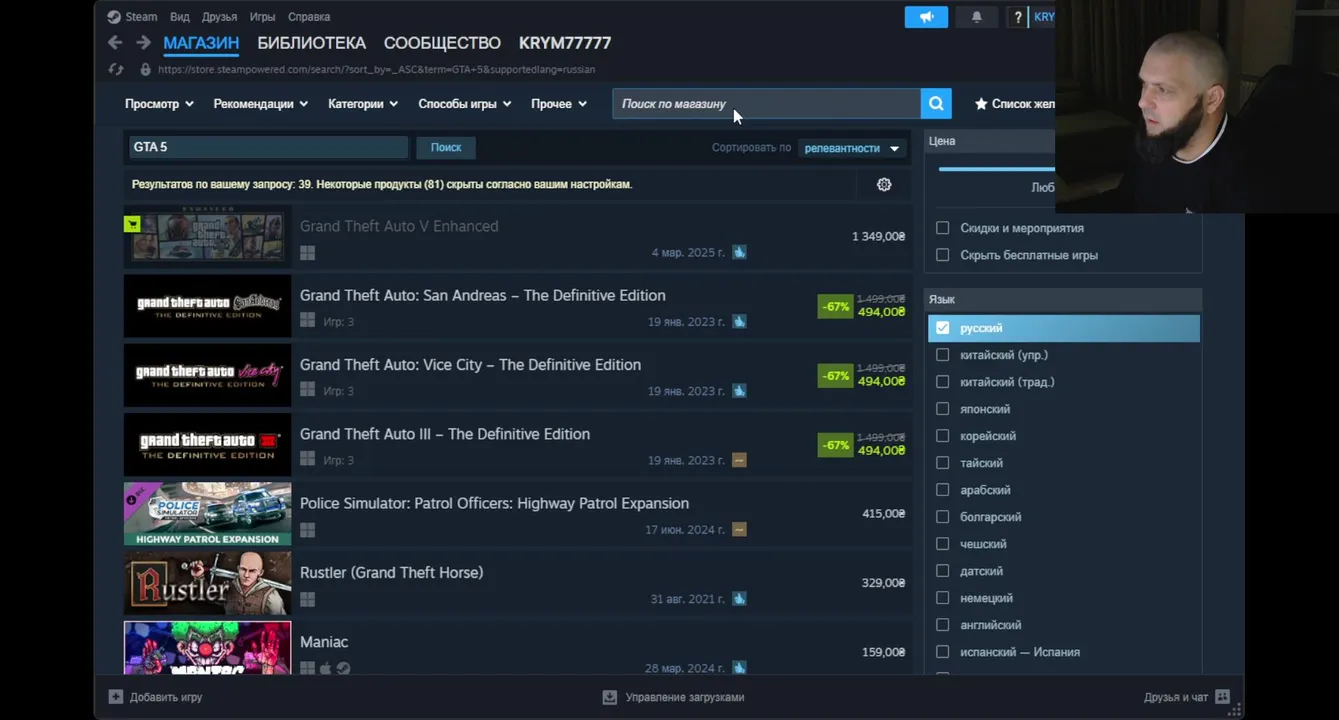Expand the 'Просмотр' store menu
1339x720 pixels.
point(159,104)
